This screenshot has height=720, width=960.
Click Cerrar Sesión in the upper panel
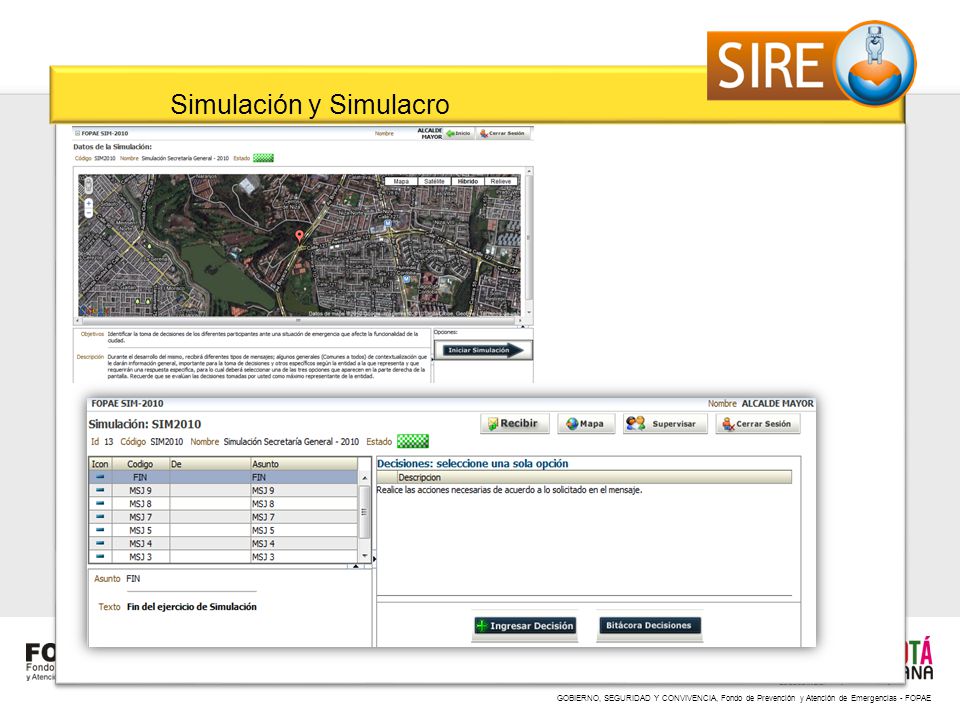[x=503, y=133]
